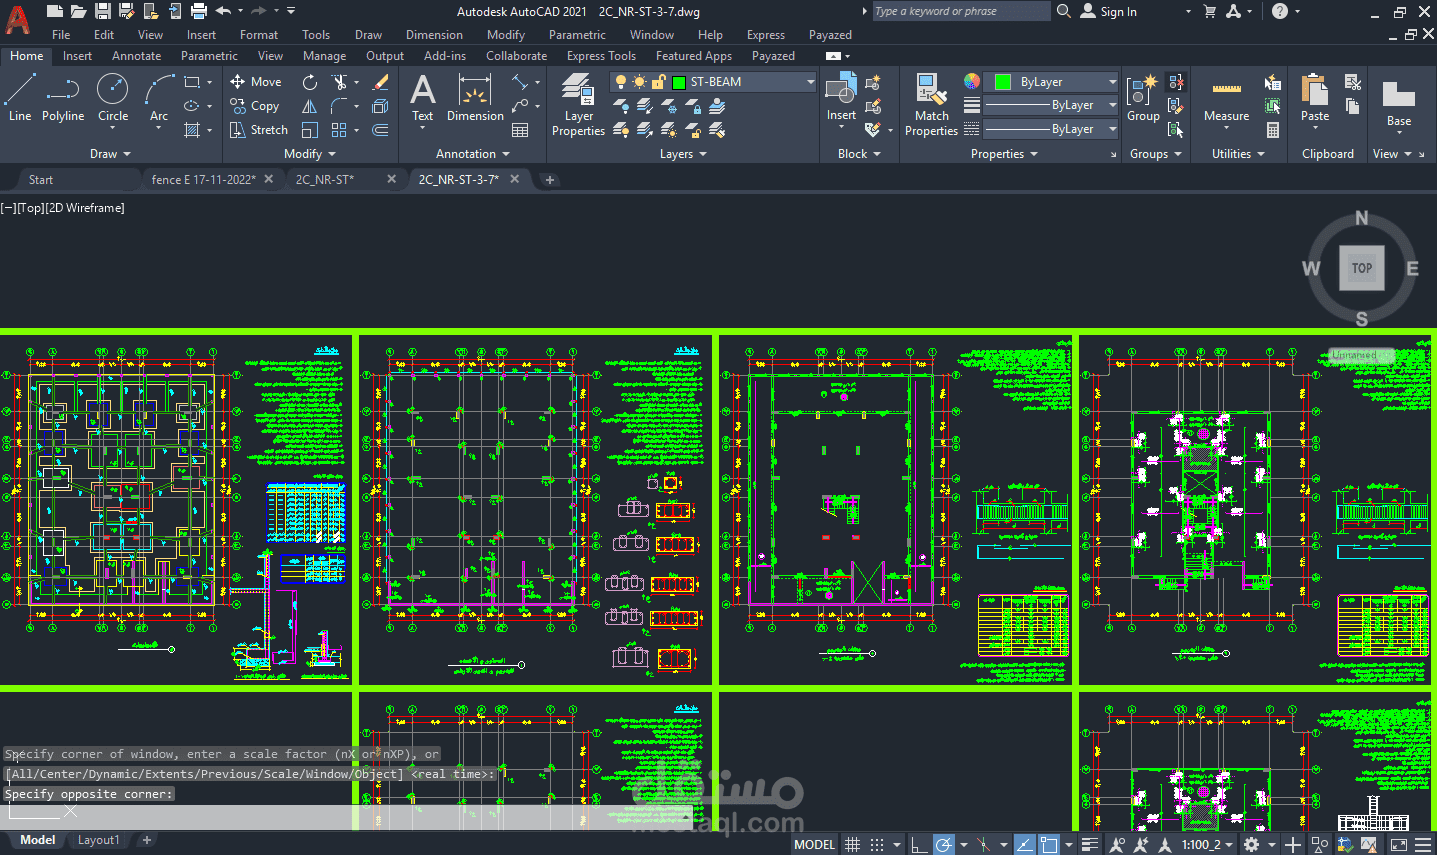The width and height of the screenshot is (1437, 855).
Task: Toggle snap mode in status bar
Action: pyautogui.click(x=877, y=845)
